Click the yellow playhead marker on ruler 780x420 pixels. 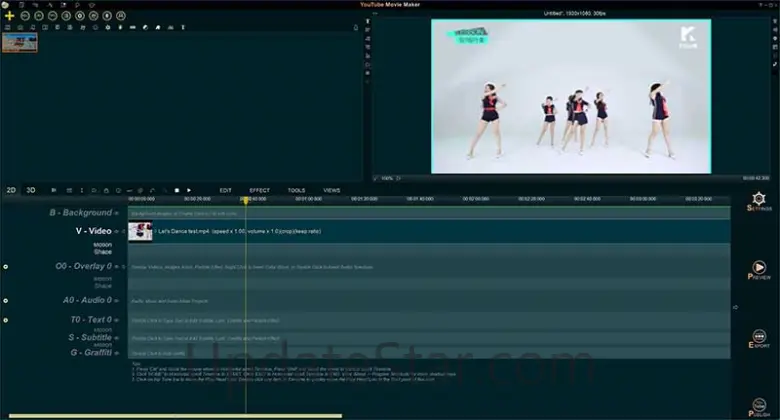pos(245,200)
